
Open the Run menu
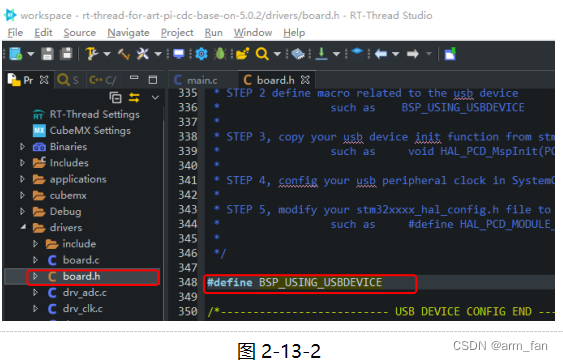click(x=214, y=33)
